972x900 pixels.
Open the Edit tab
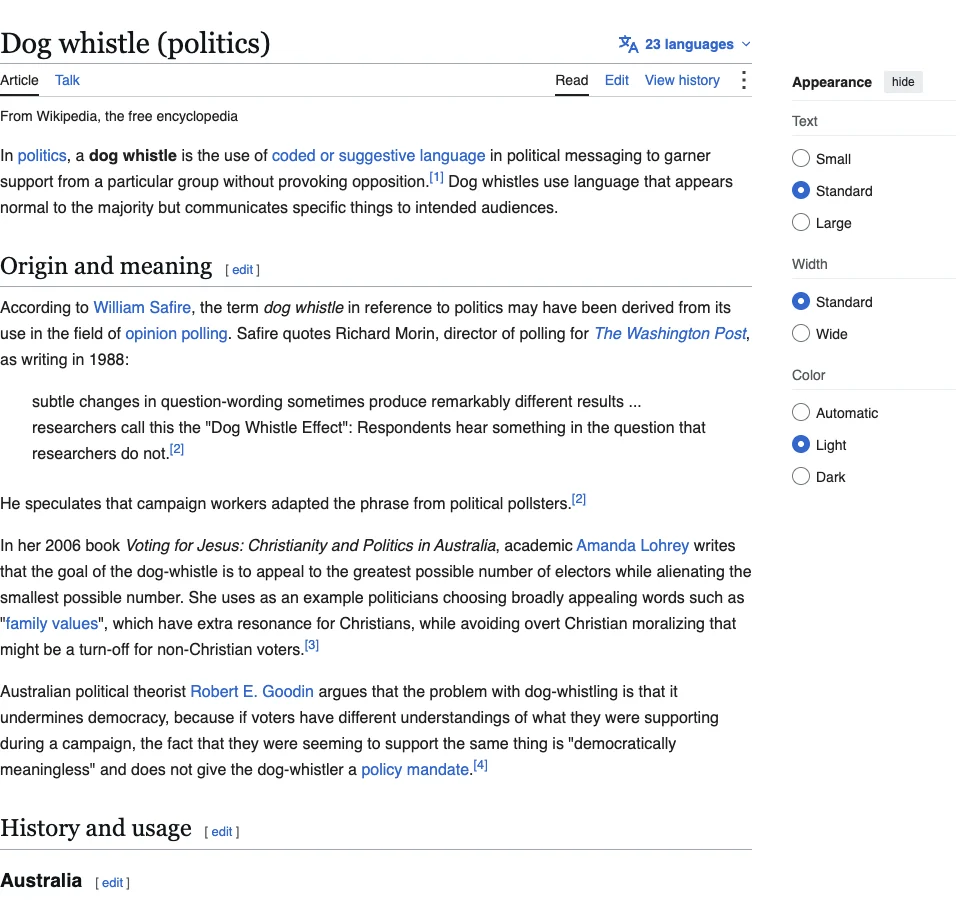tap(617, 81)
